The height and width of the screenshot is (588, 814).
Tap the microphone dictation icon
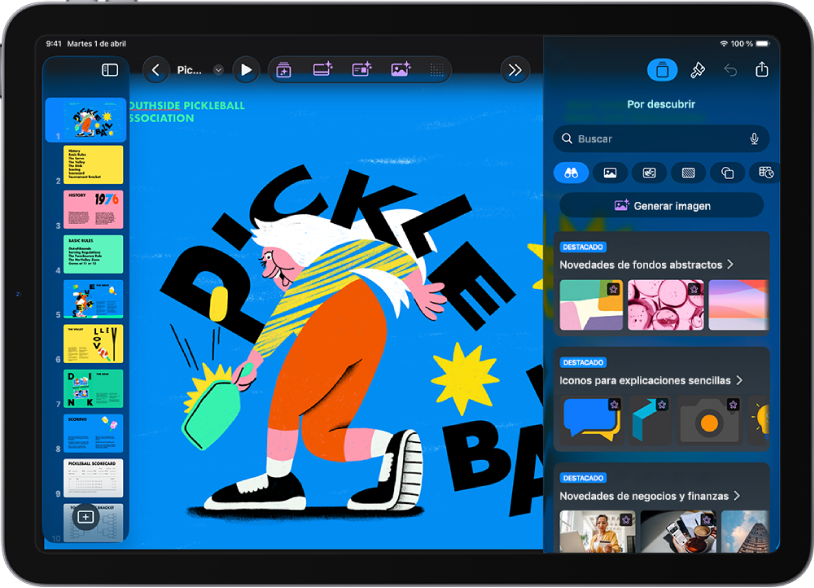pos(754,139)
